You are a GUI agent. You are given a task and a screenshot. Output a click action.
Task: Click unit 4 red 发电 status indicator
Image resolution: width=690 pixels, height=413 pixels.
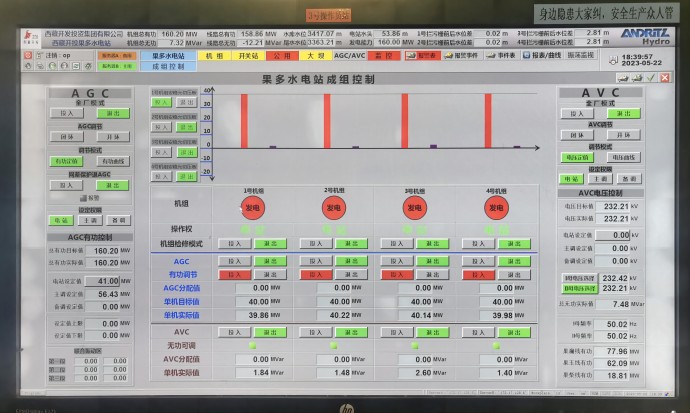tap(495, 208)
